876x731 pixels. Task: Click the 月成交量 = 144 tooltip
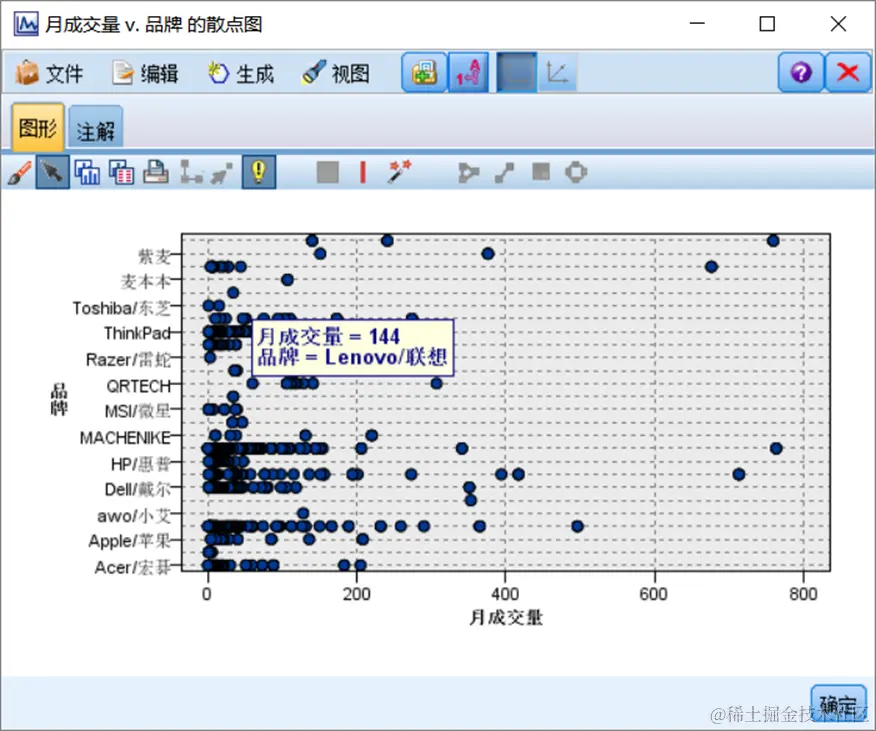353,348
